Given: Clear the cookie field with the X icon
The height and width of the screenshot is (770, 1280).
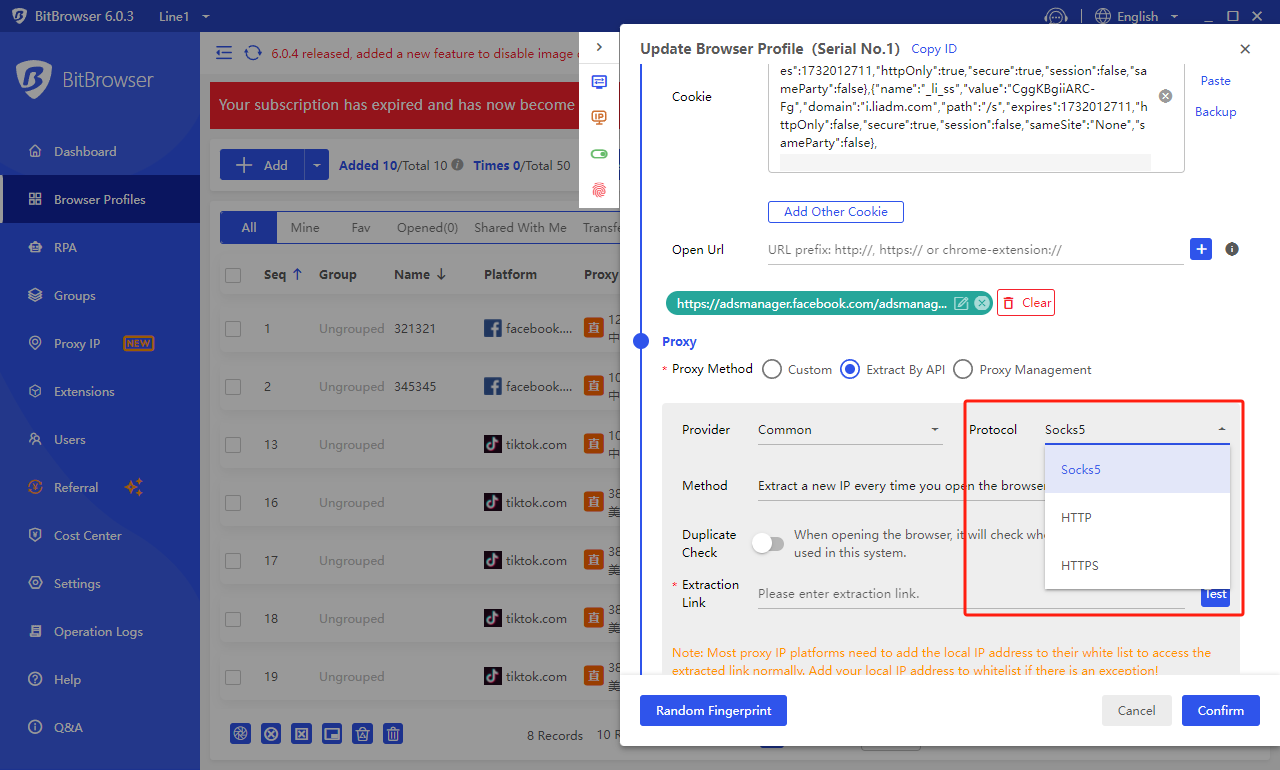Looking at the screenshot, I should [1166, 96].
